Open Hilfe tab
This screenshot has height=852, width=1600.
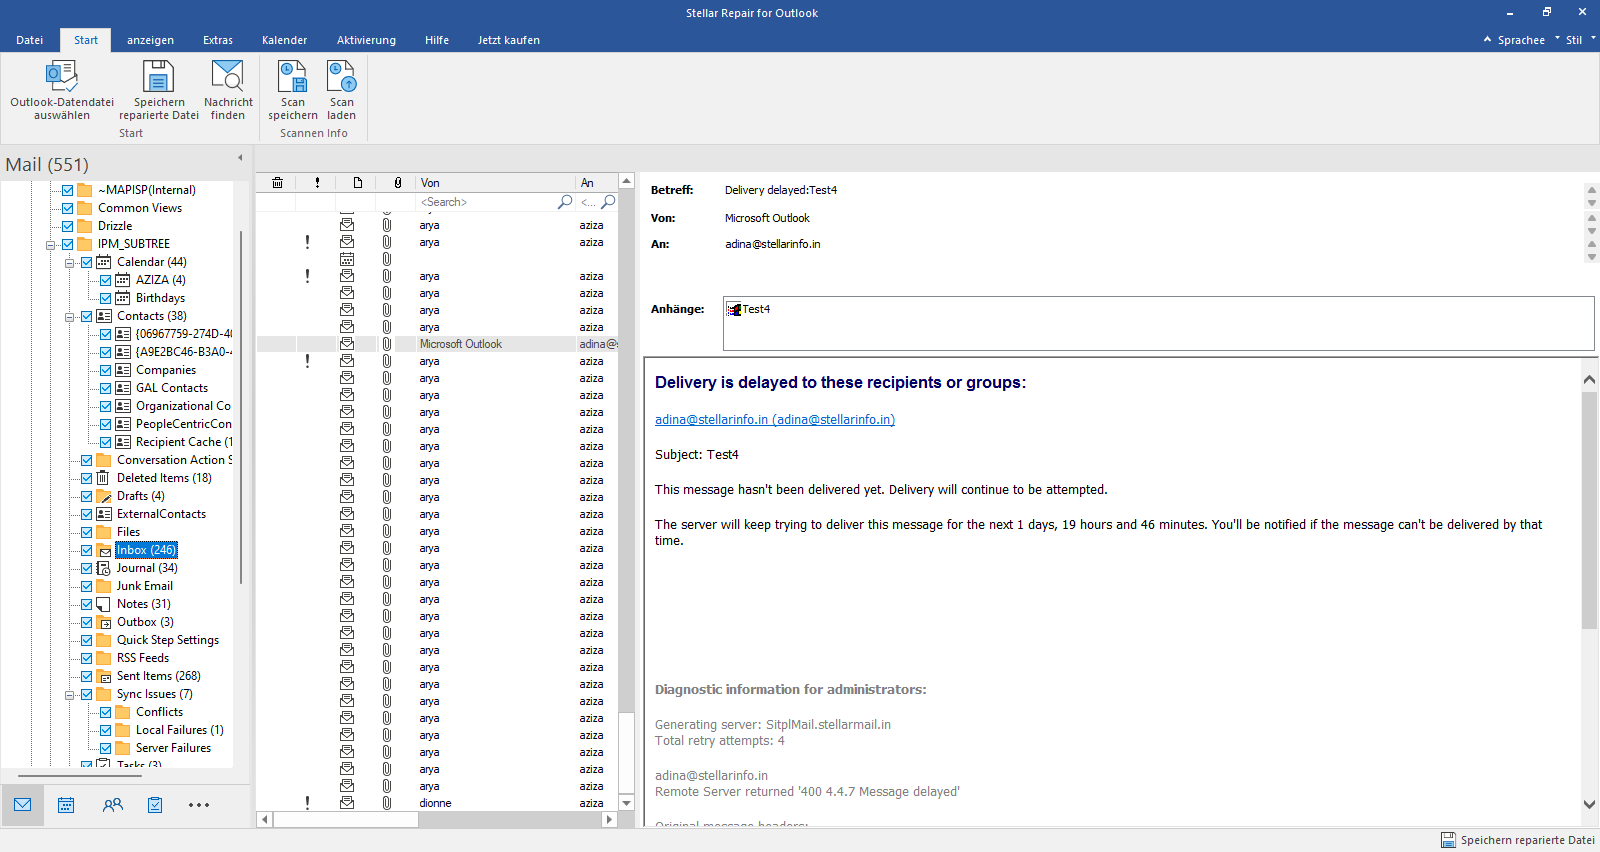pos(437,40)
